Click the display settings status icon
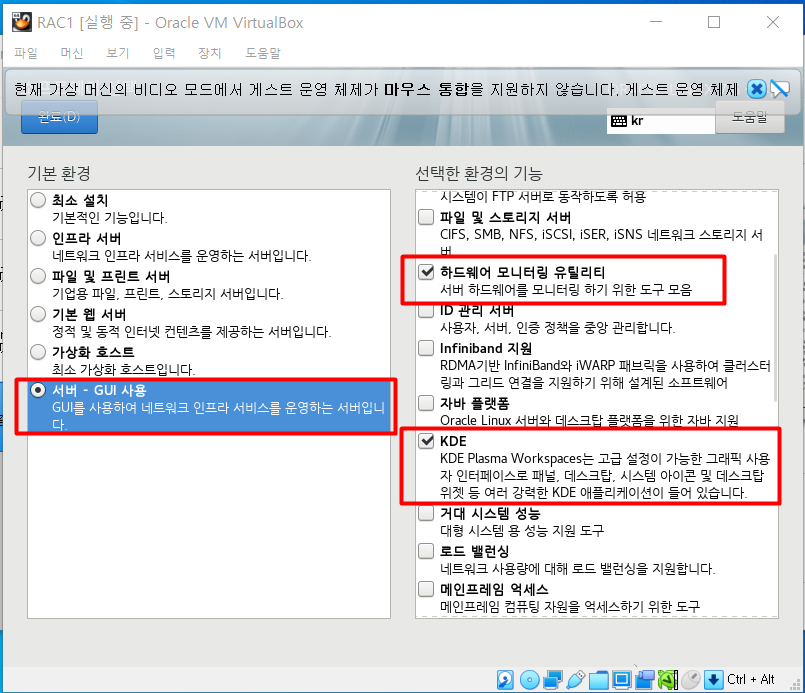The width and height of the screenshot is (805, 693). 622,680
